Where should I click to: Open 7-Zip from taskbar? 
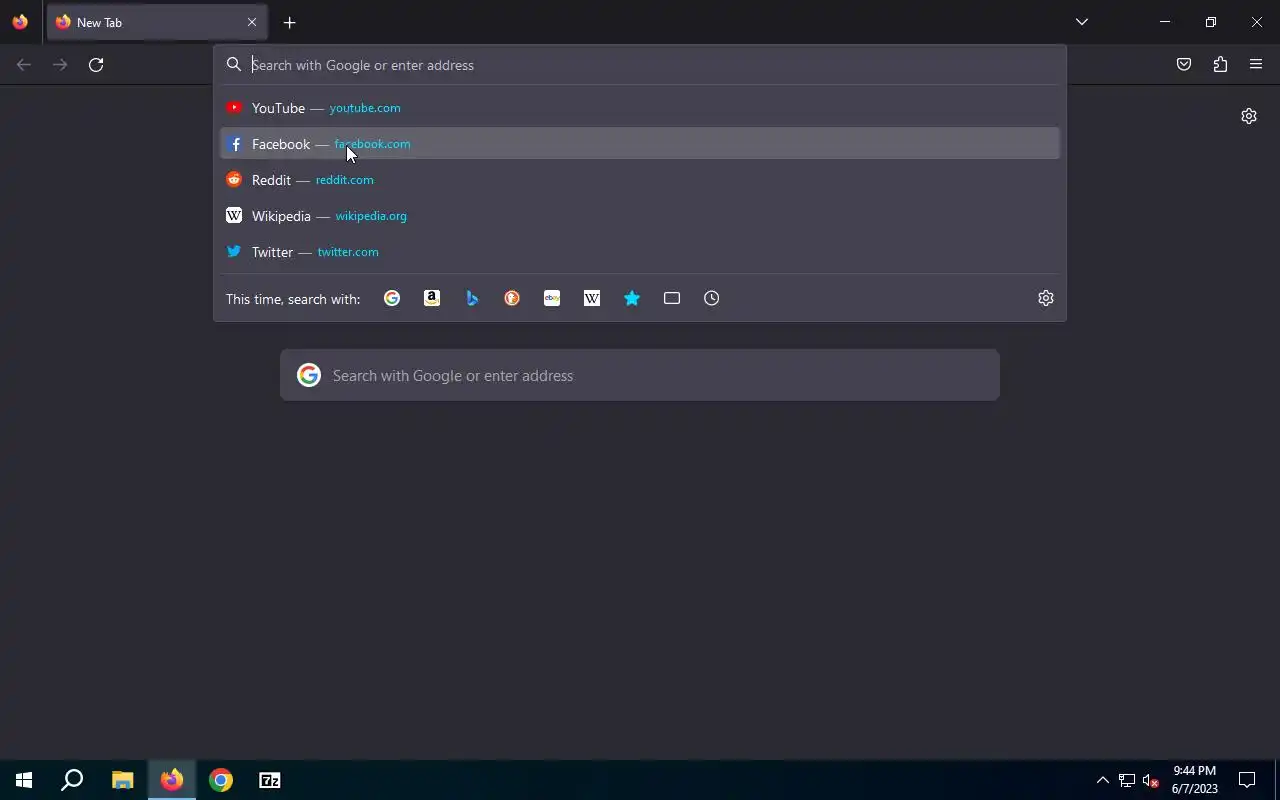click(x=270, y=780)
